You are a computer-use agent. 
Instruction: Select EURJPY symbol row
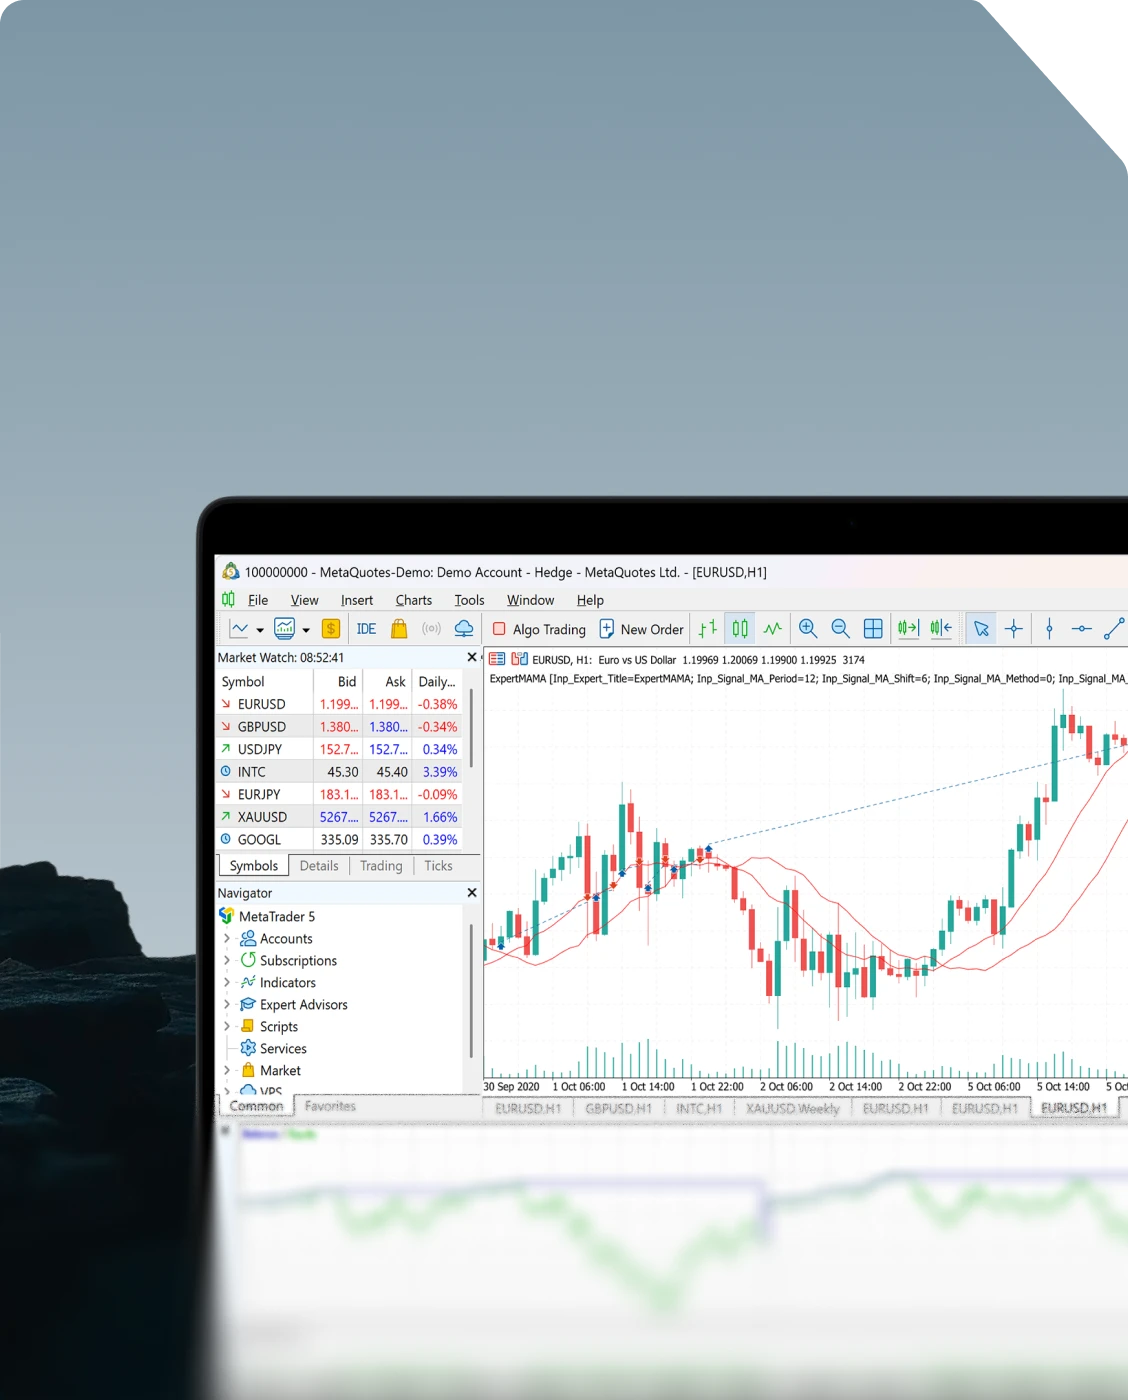pyautogui.click(x=340, y=794)
